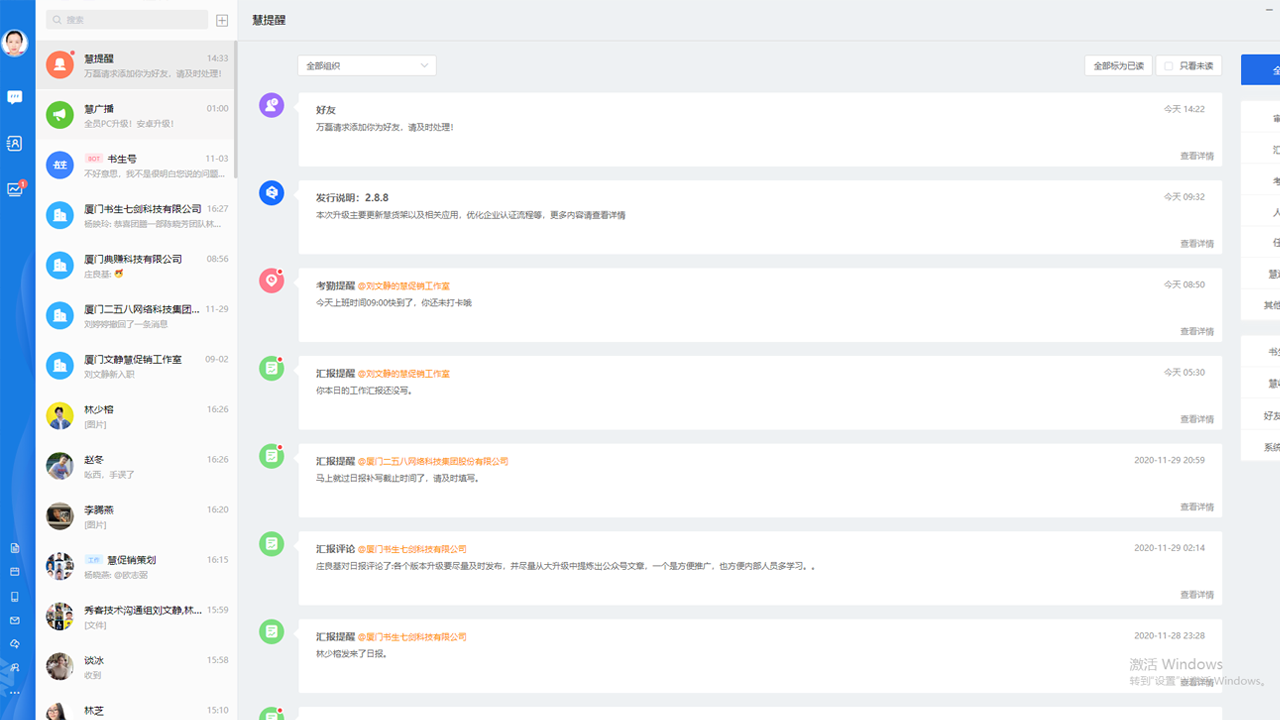Open the calendar icon in lower sidebar
1280x720 pixels.
tap(14, 572)
